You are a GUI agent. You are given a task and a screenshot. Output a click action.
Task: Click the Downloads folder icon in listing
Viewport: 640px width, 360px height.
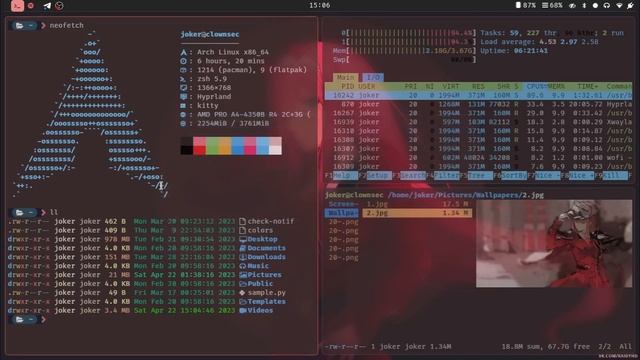[x=243, y=257]
